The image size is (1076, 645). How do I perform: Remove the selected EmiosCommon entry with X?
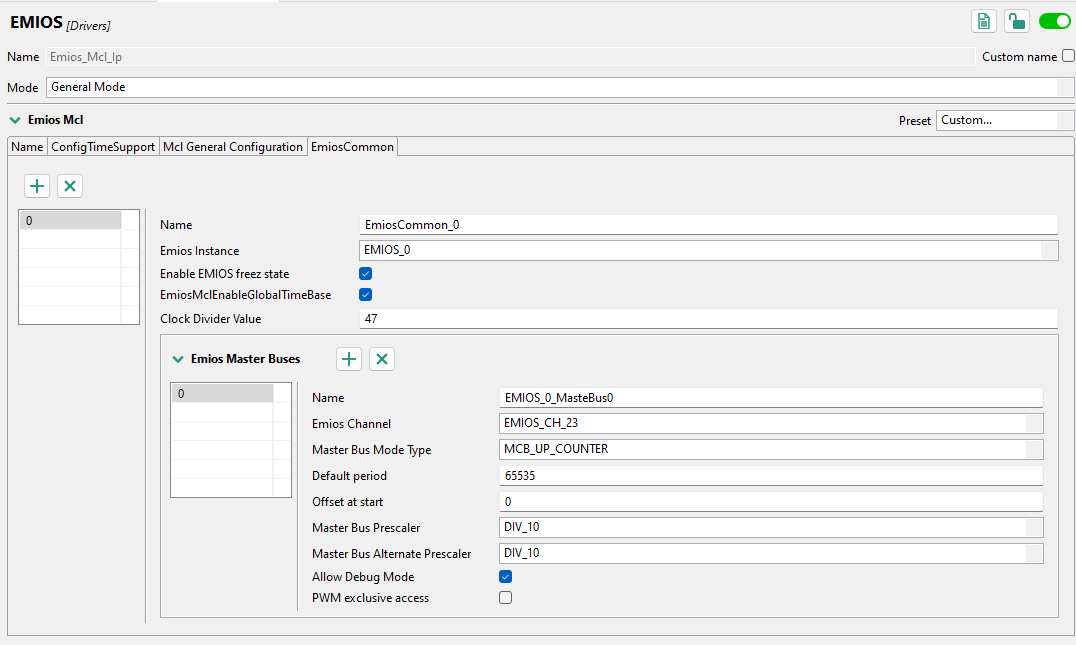(70, 186)
